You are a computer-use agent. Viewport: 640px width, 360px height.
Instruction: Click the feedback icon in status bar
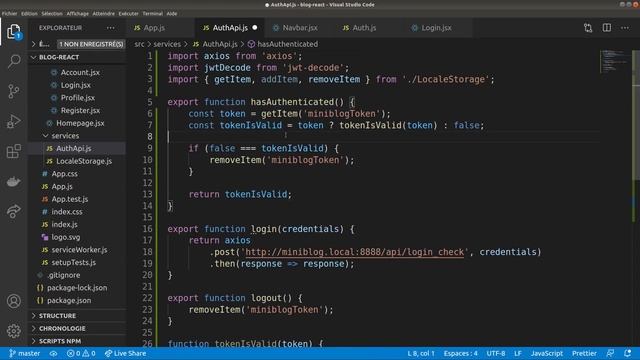click(610, 353)
